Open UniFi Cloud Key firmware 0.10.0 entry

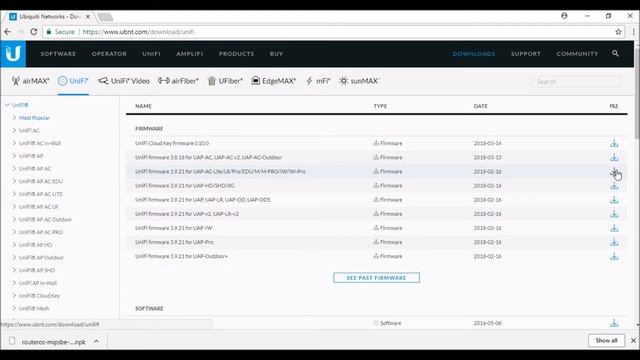[172, 143]
